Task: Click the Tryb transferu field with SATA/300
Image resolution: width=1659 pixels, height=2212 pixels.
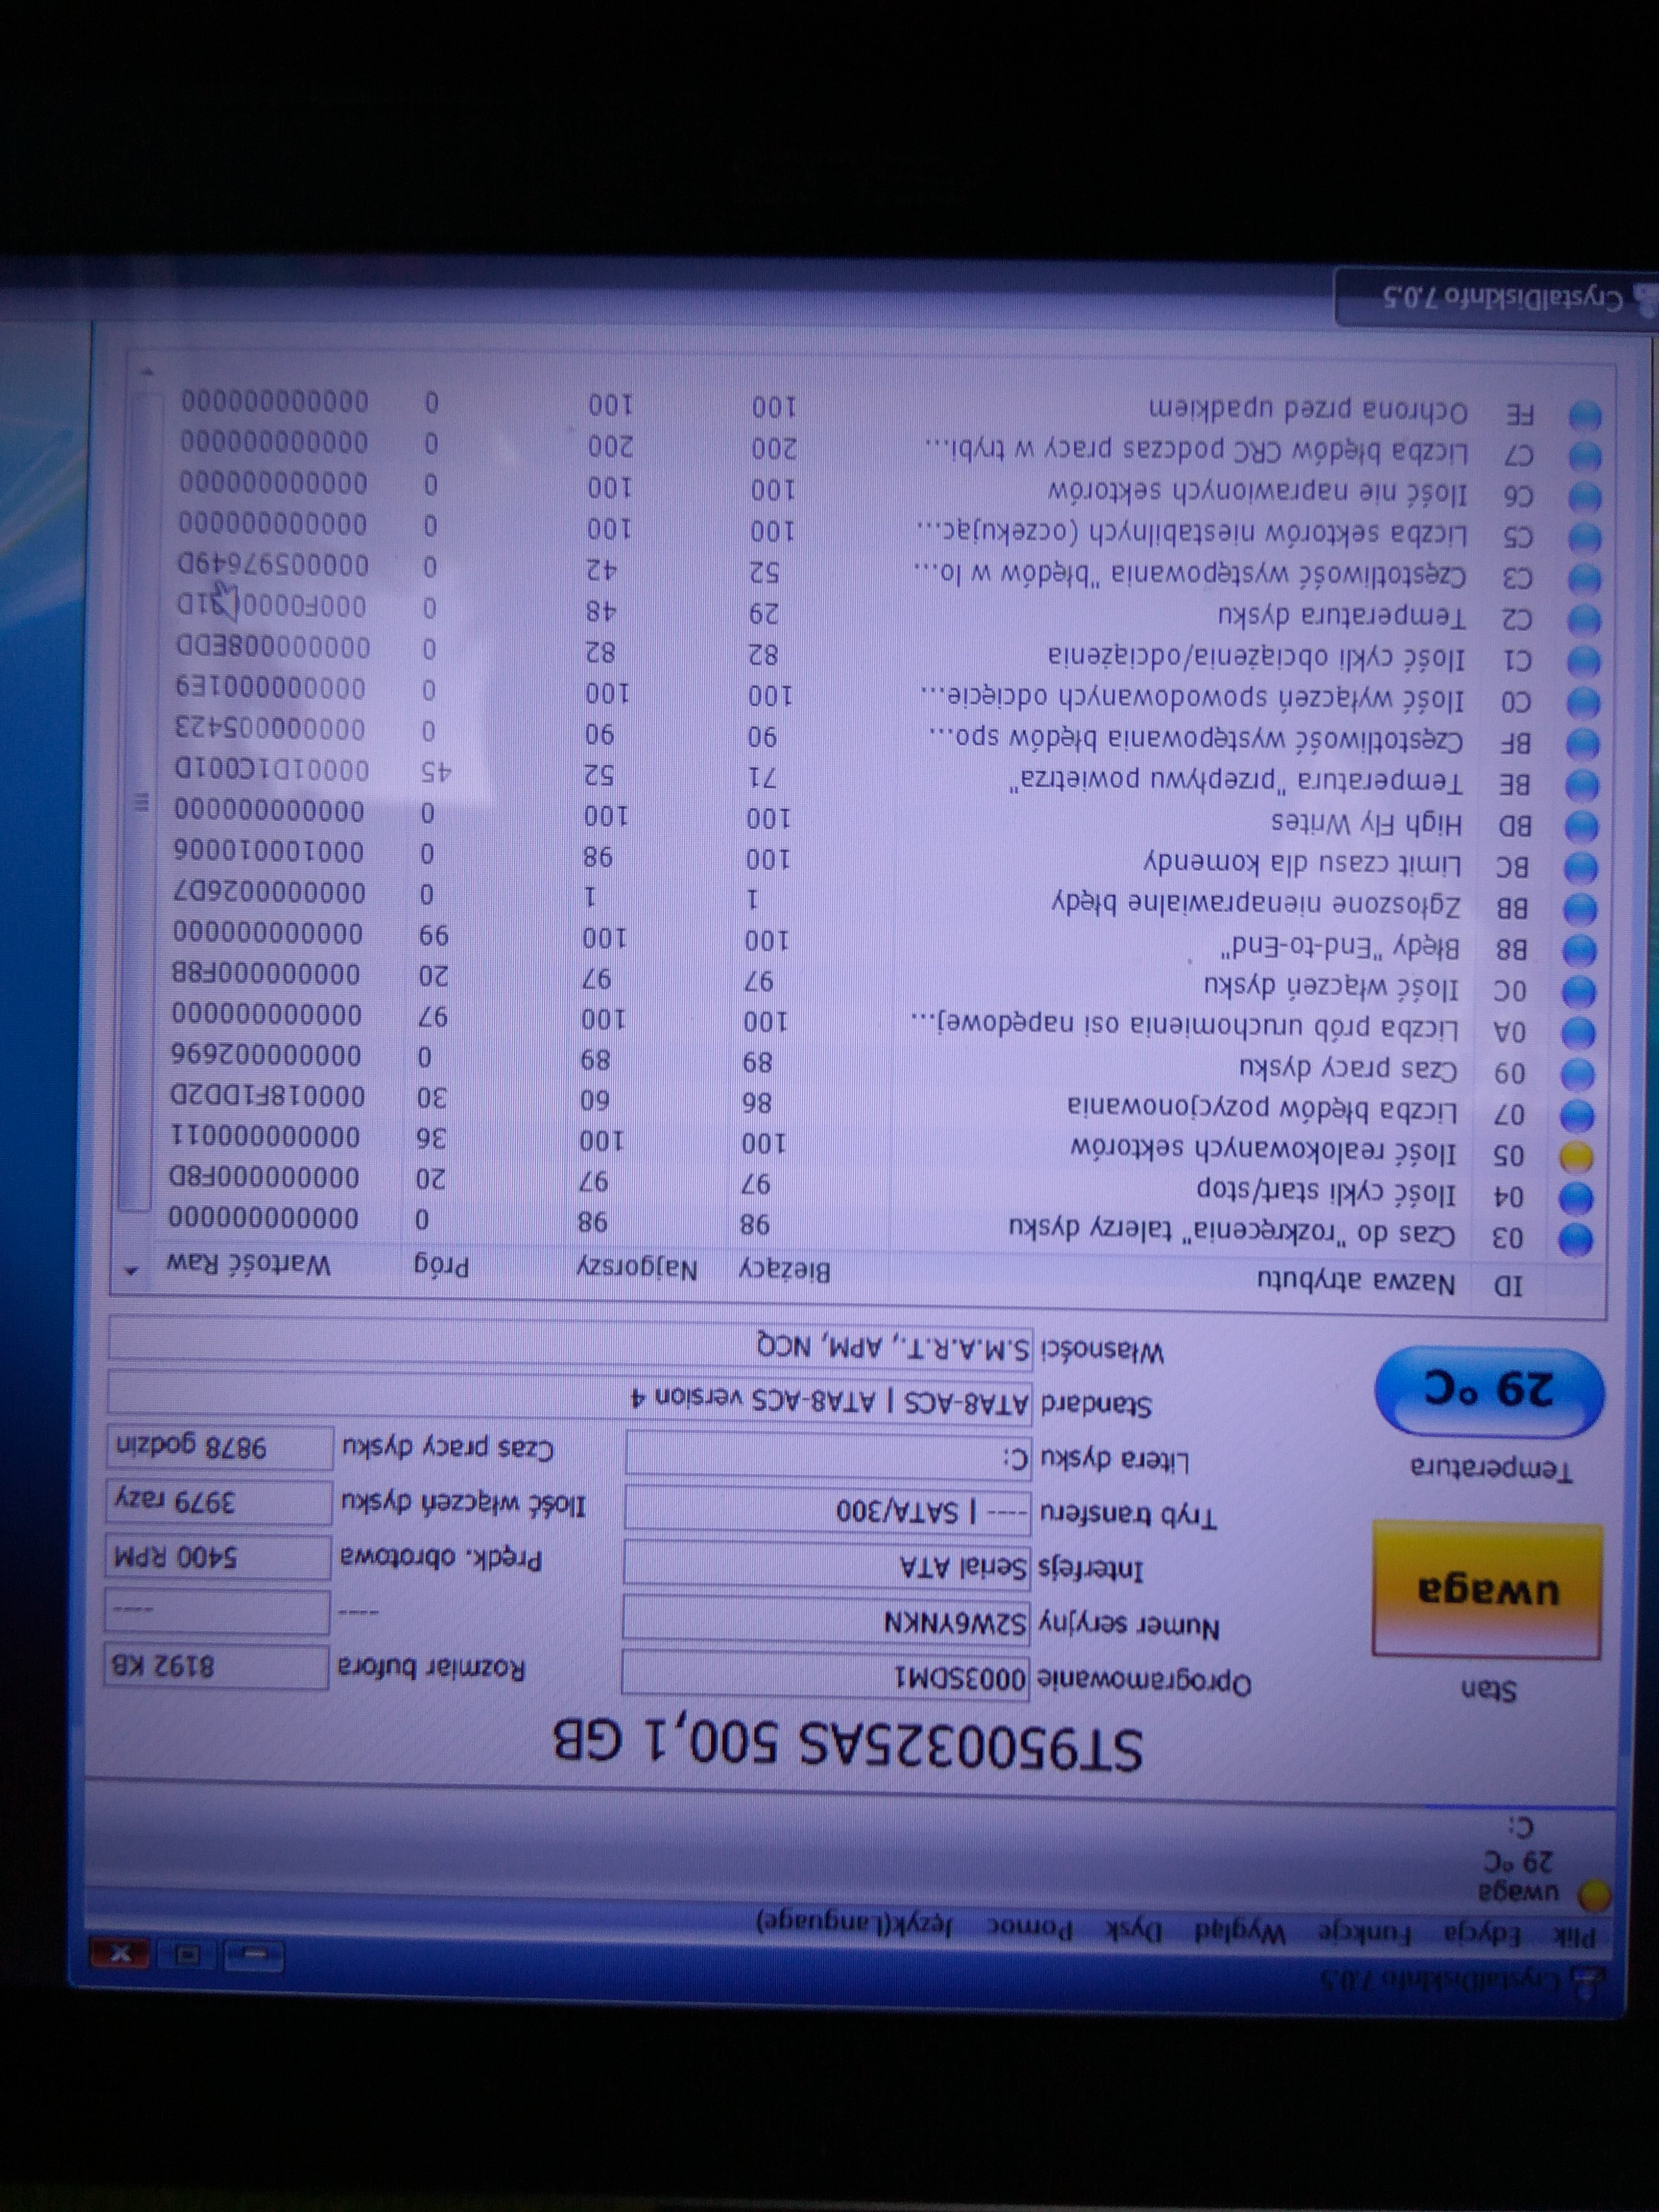Action: tap(828, 1508)
